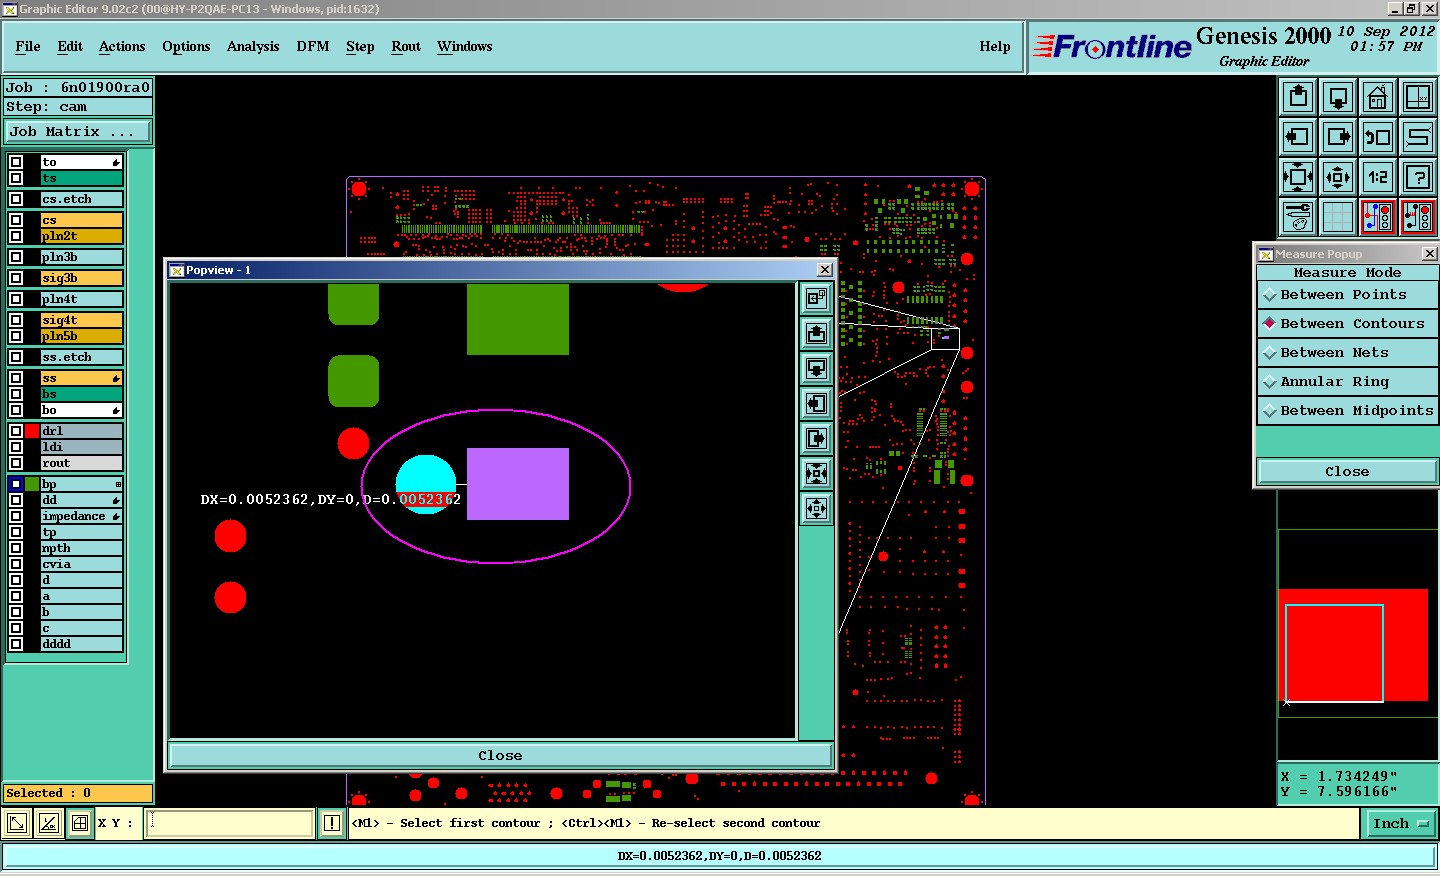Image resolution: width=1440 pixels, height=876 pixels.
Task: Pan up in the Popview window
Action: point(817,333)
